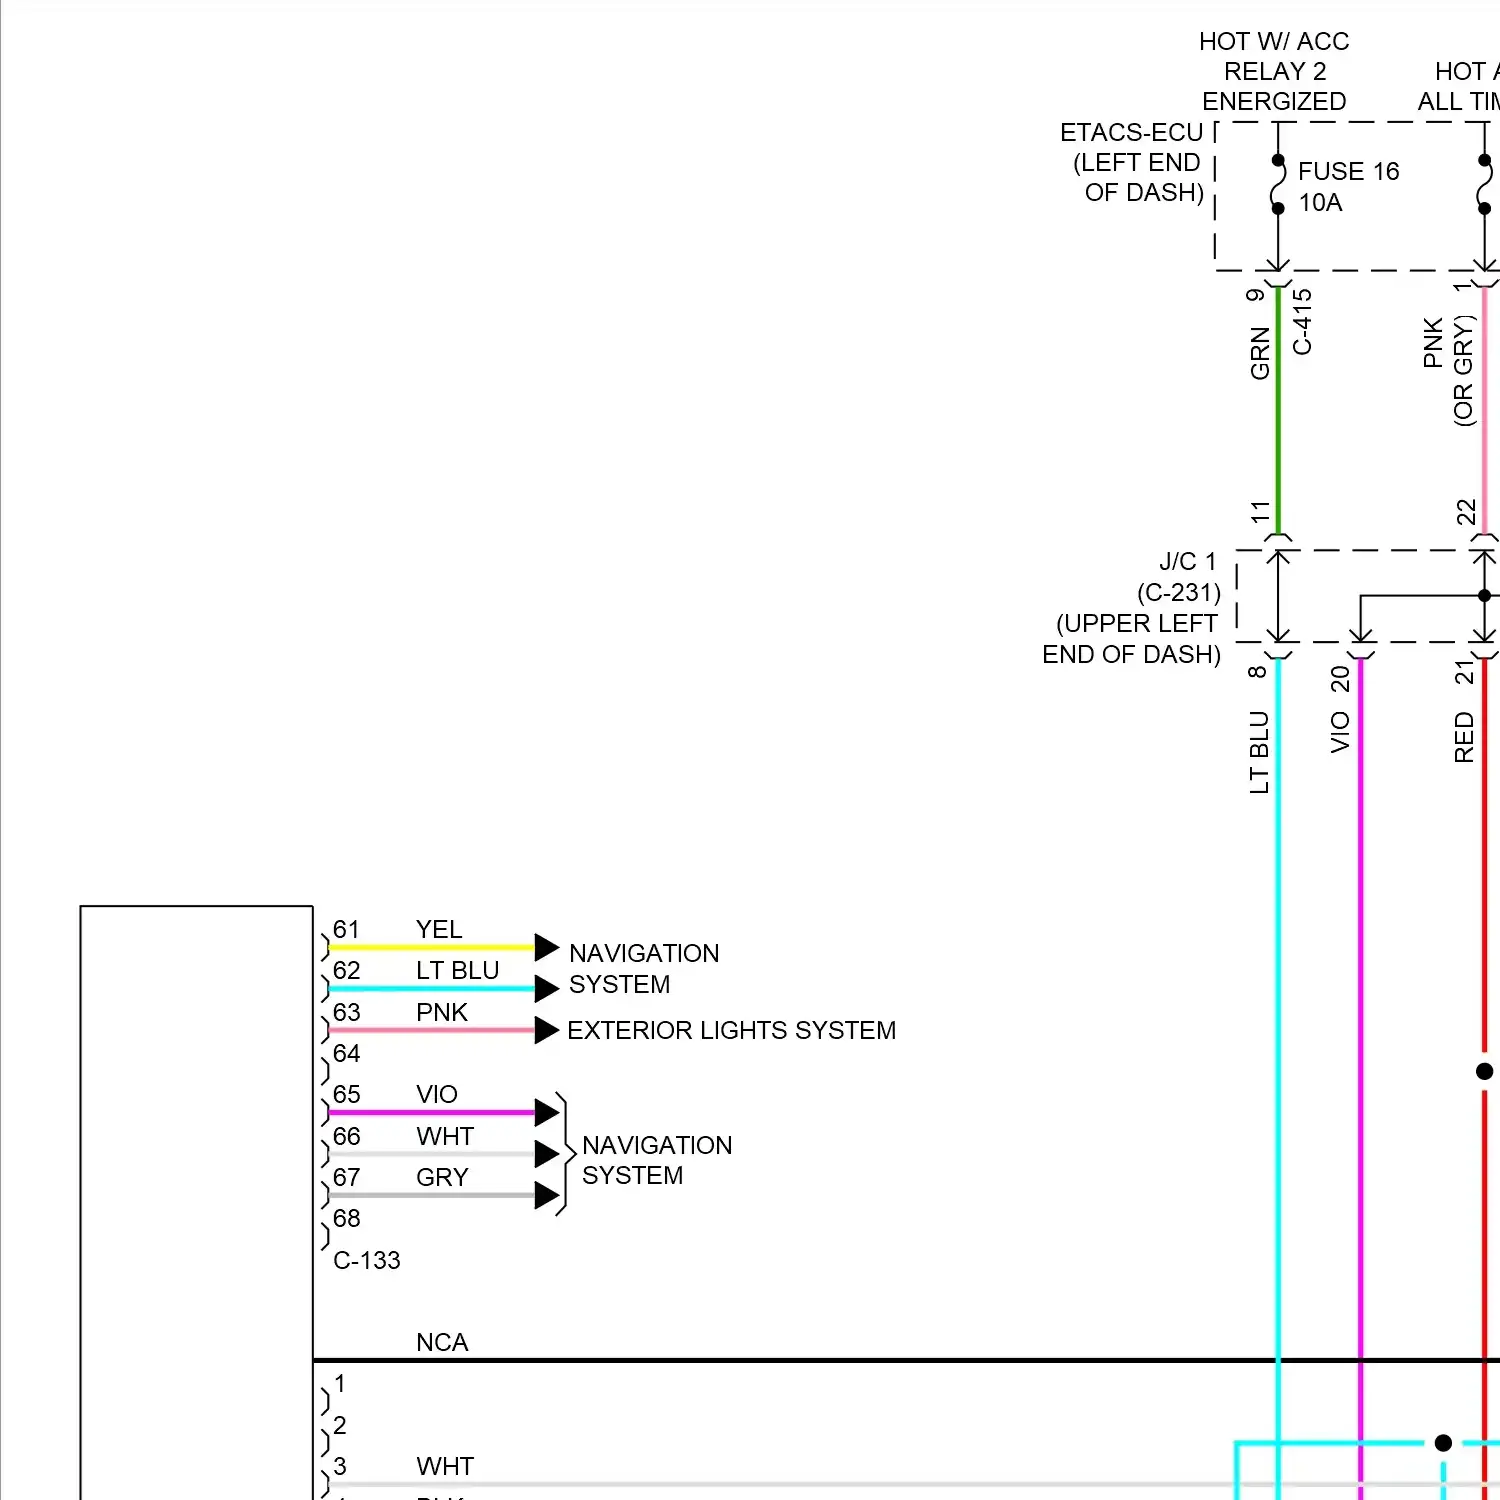Click EXTERIOR LIGHTS SYSTEM reference

click(731, 1030)
